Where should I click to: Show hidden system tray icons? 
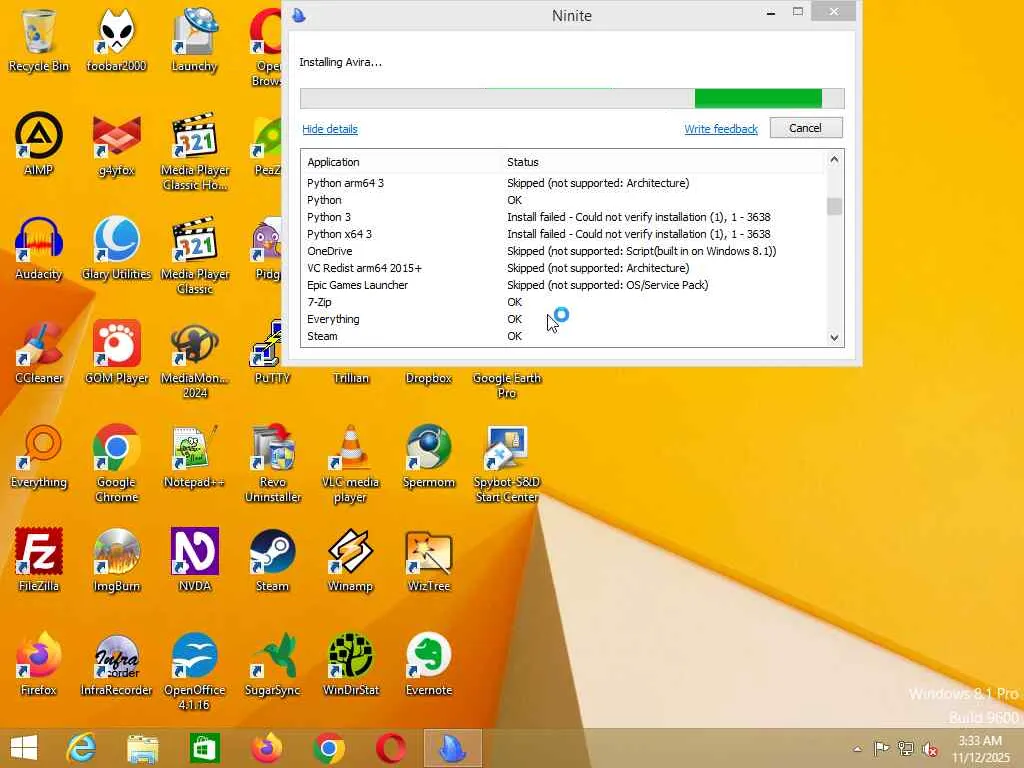pos(857,749)
